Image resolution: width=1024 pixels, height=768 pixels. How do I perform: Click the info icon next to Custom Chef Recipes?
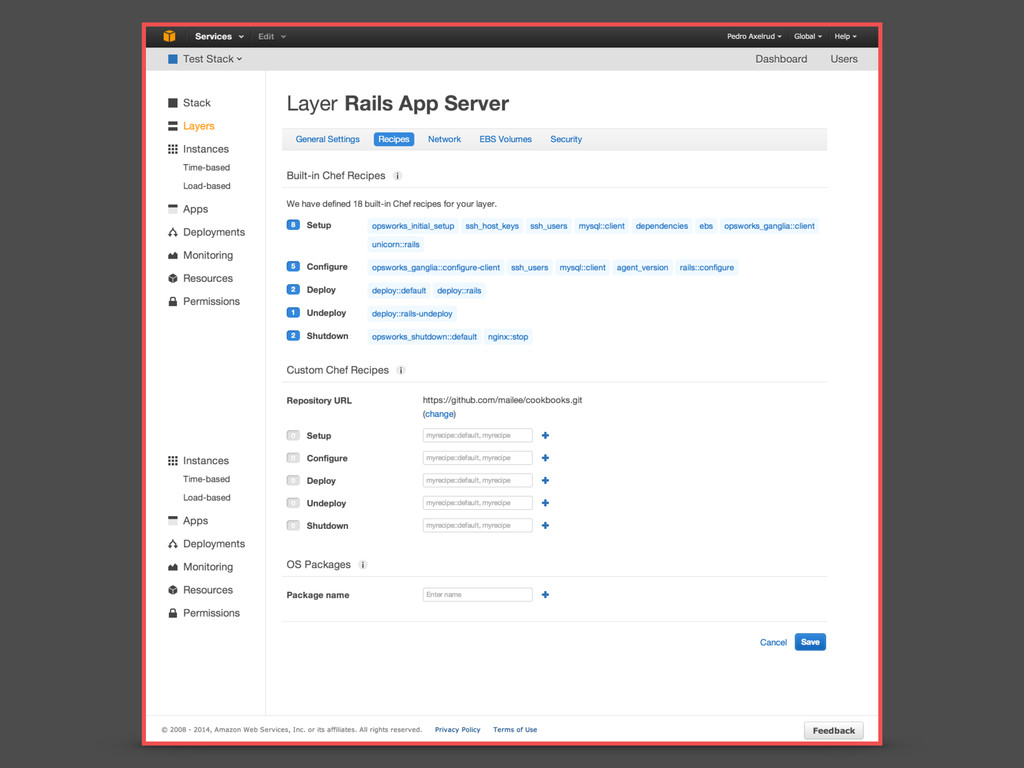(x=401, y=370)
